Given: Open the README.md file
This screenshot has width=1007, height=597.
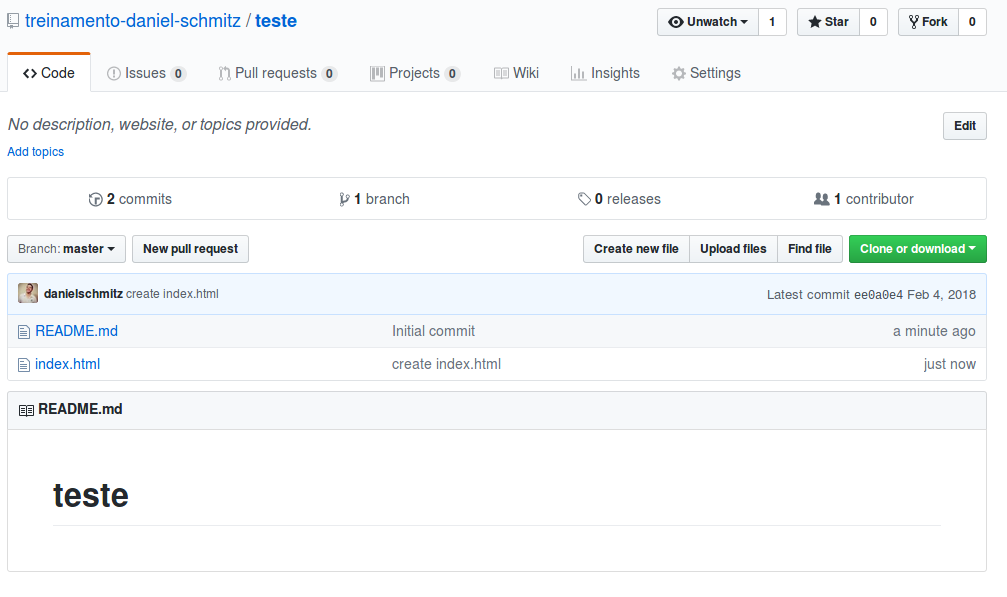Looking at the screenshot, I should coord(76,331).
